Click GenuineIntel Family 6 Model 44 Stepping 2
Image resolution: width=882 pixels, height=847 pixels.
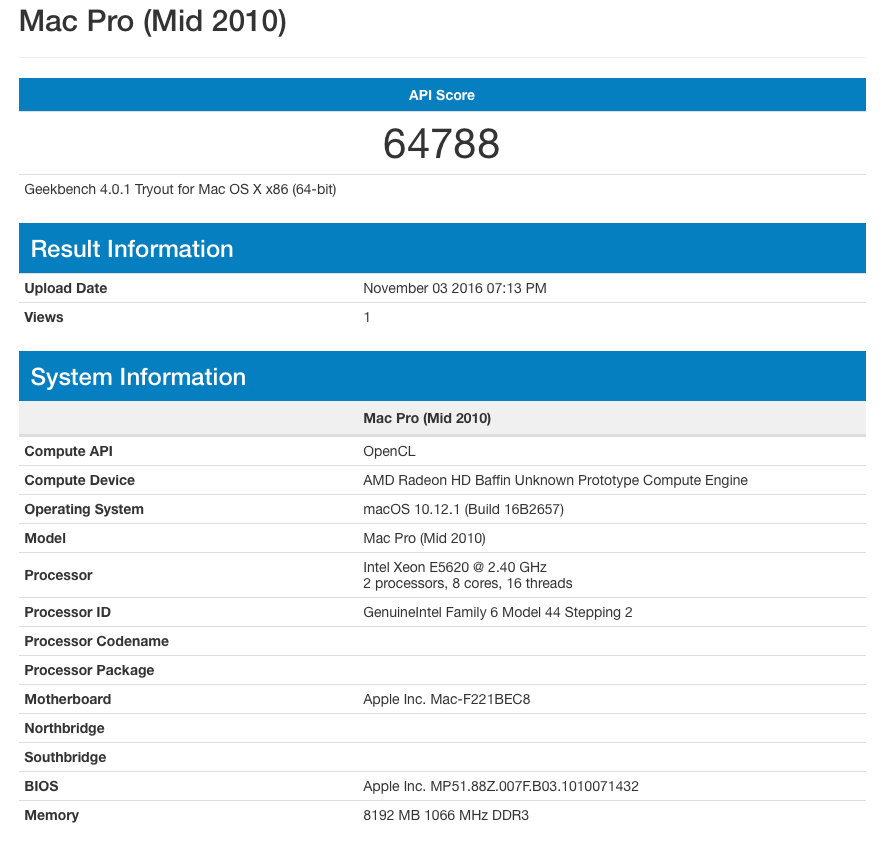click(498, 612)
